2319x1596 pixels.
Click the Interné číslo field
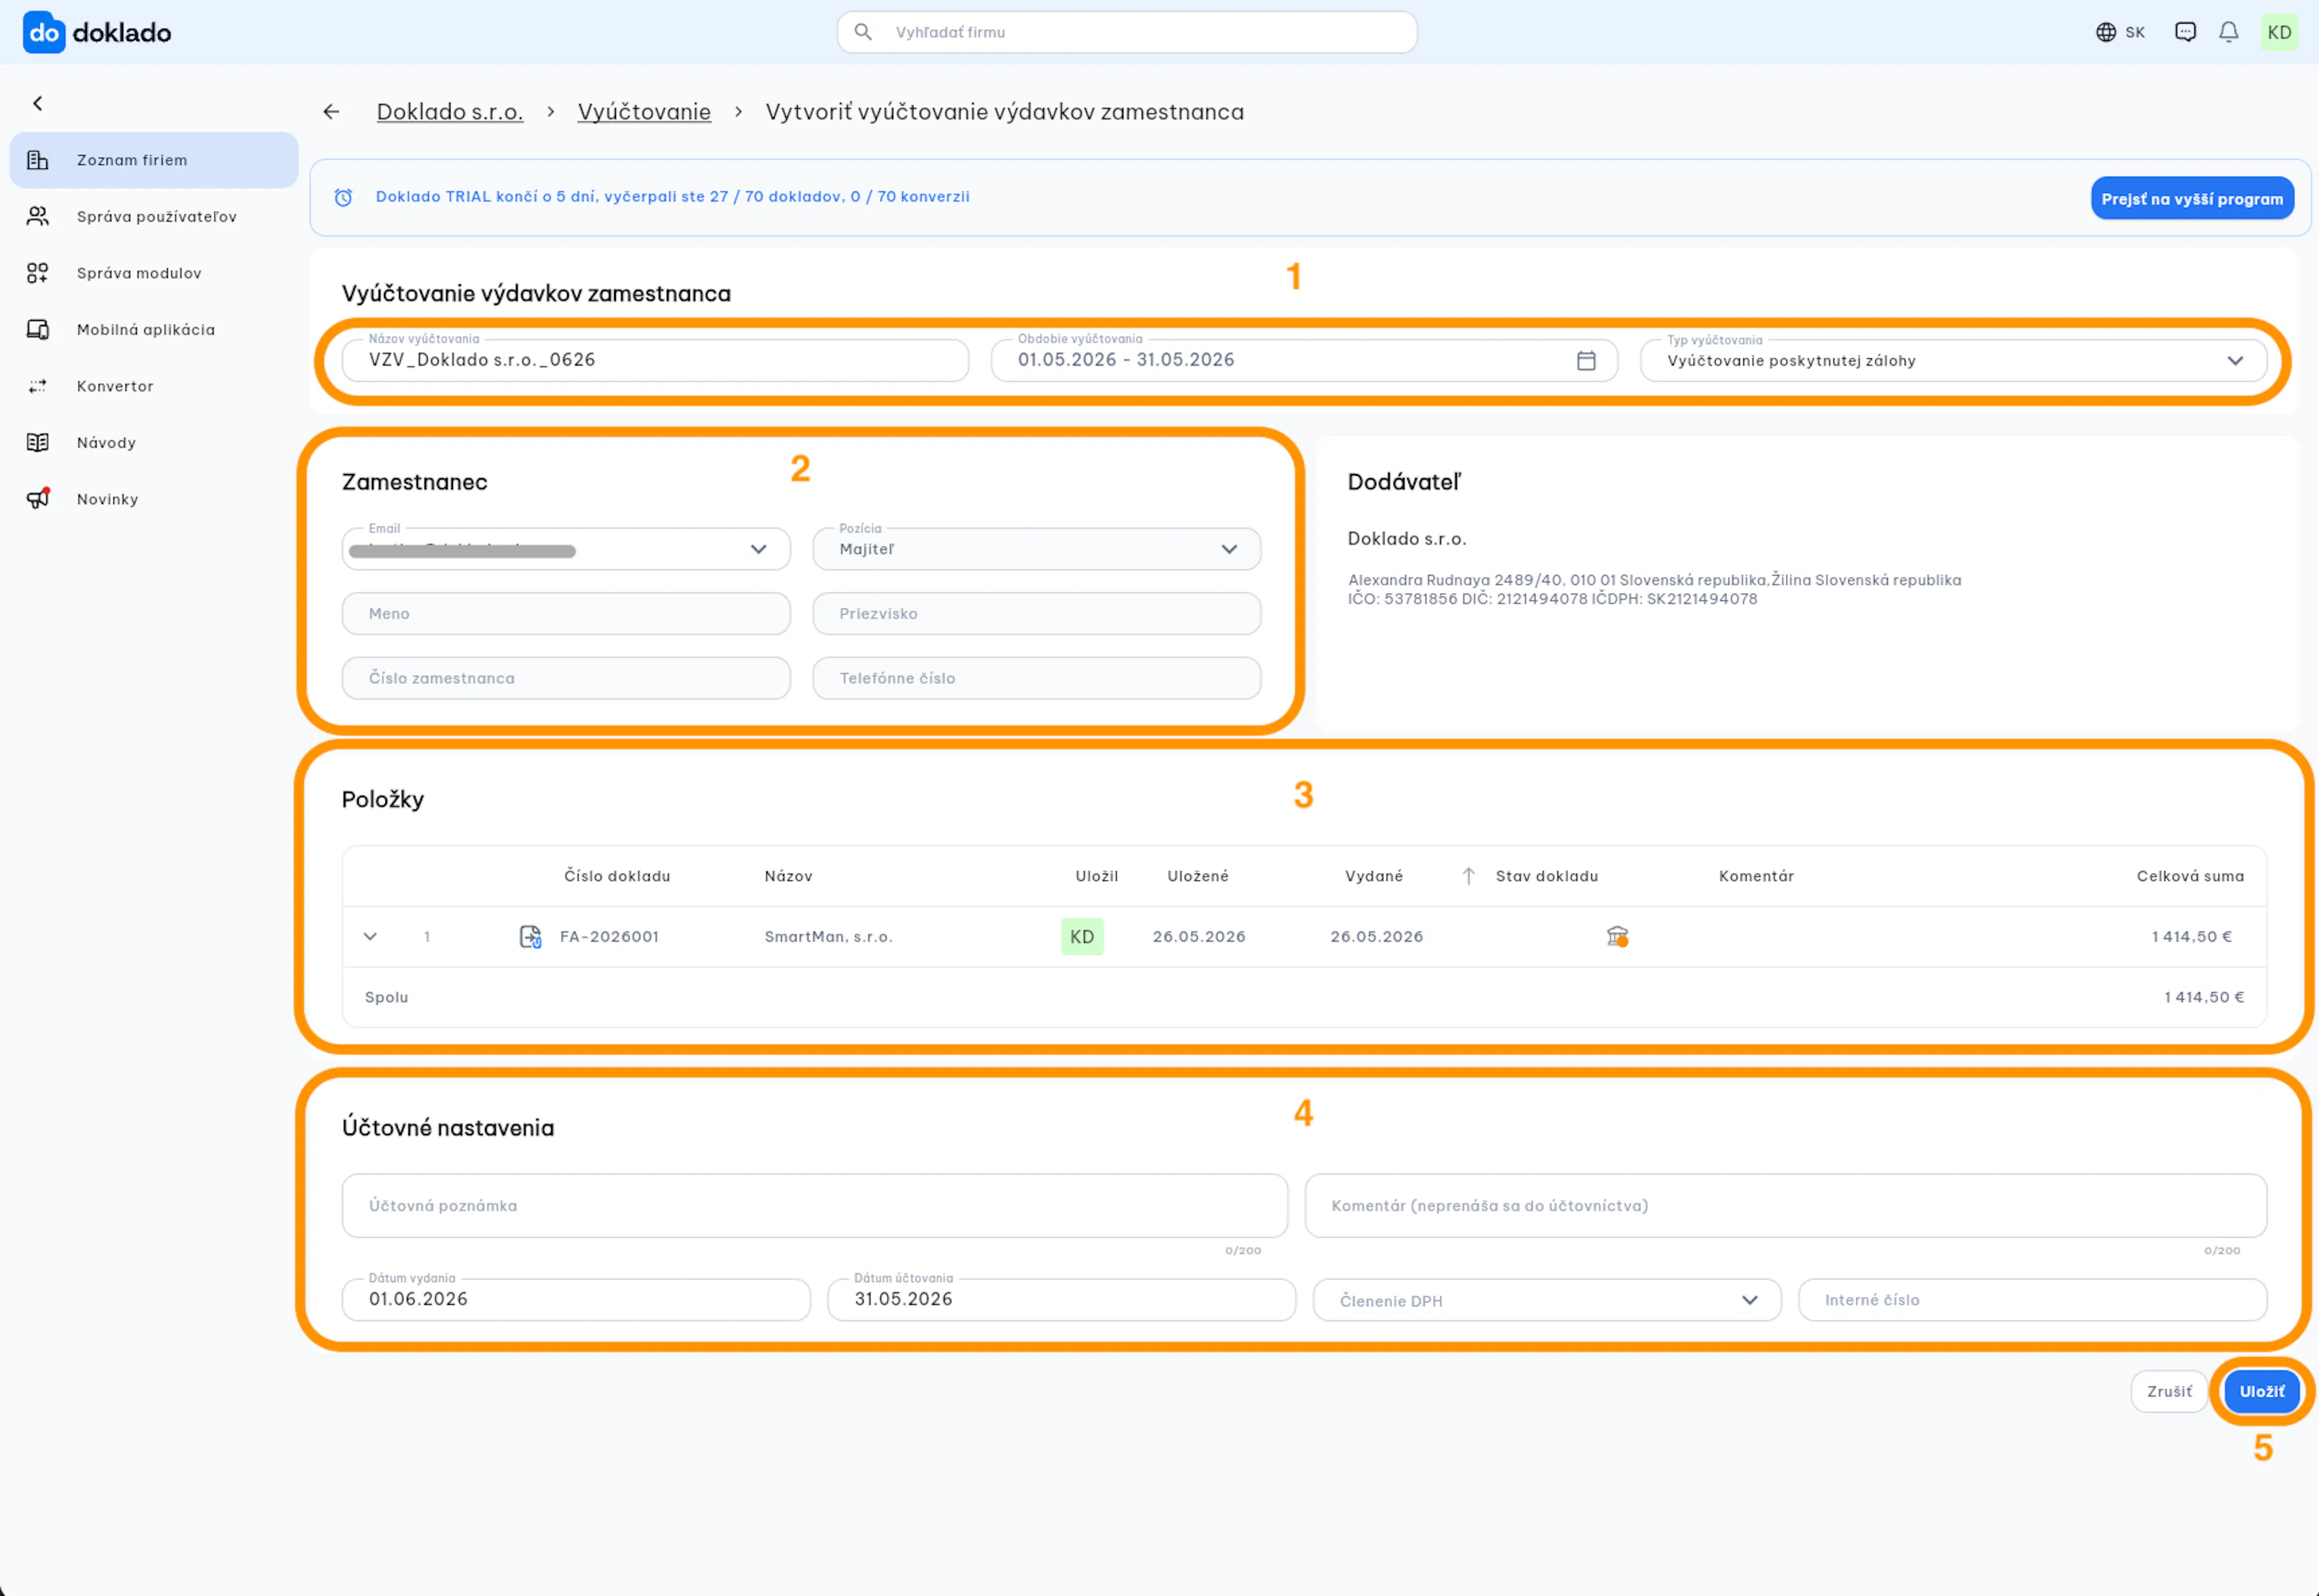click(2033, 1300)
